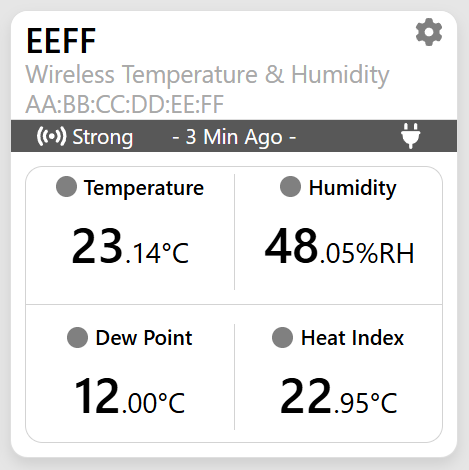Open sensor settings gear icon
The image size is (469, 470).
coord(429,32)
